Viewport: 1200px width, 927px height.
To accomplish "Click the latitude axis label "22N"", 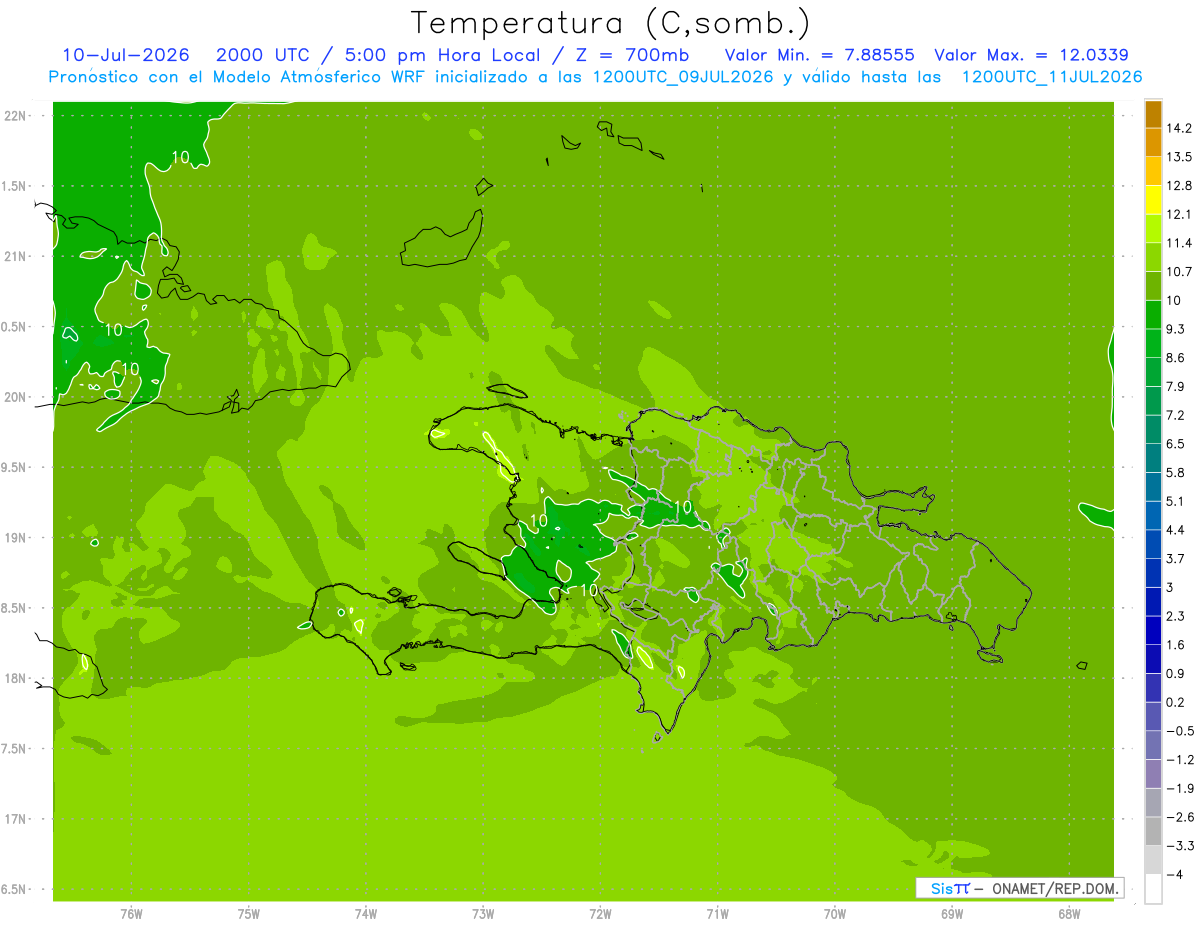I will pos(15,116).
